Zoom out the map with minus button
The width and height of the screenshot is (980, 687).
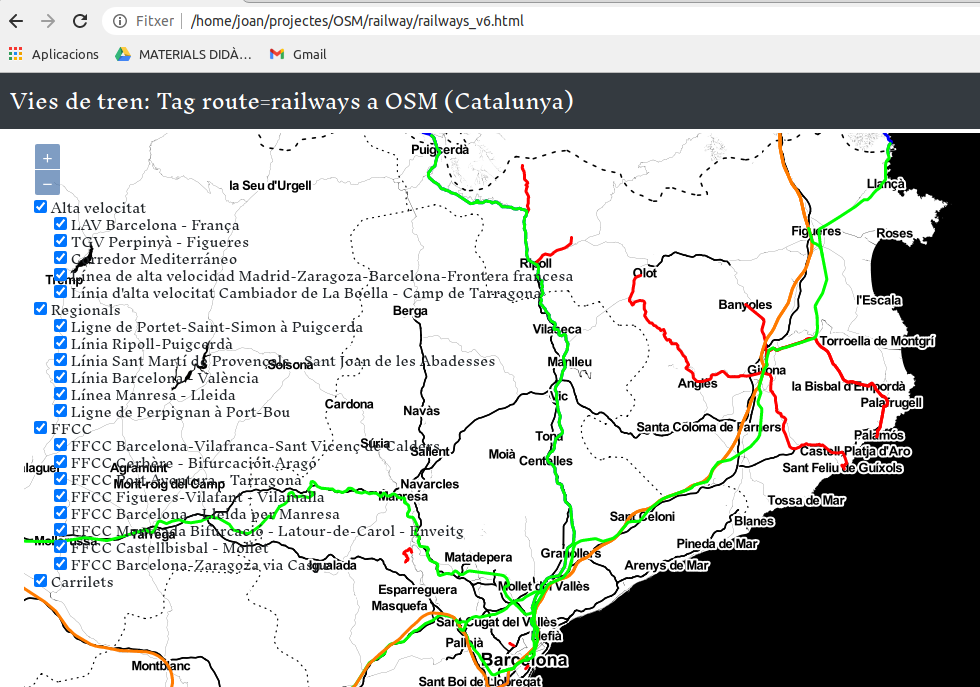(x=47, y=182)
